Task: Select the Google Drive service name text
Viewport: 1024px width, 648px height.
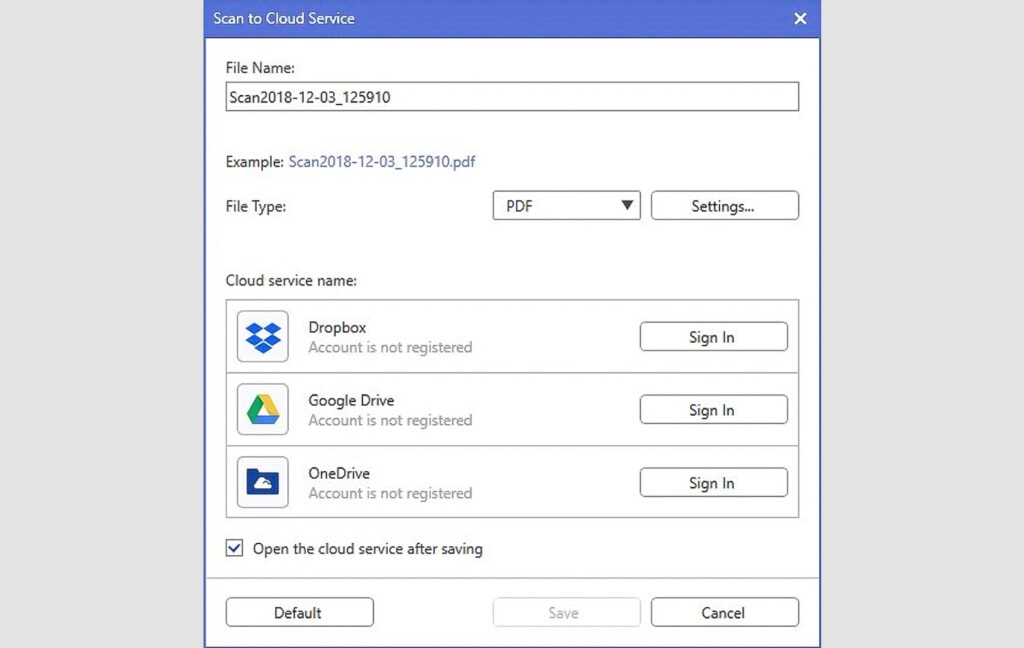Action: tap(351, 400)
